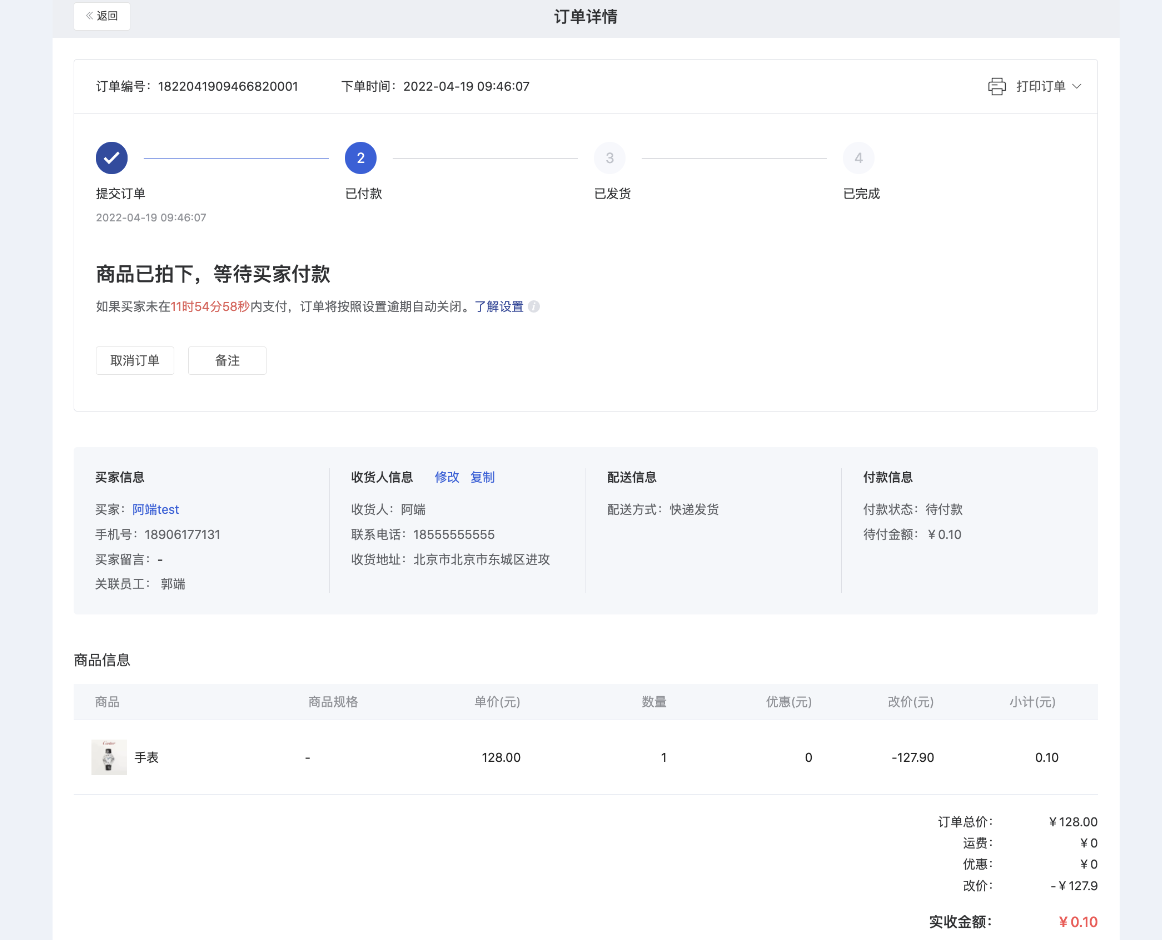Click 单价(元) column header
Screen dimensions: 1162x940
[x=497, y=702]
